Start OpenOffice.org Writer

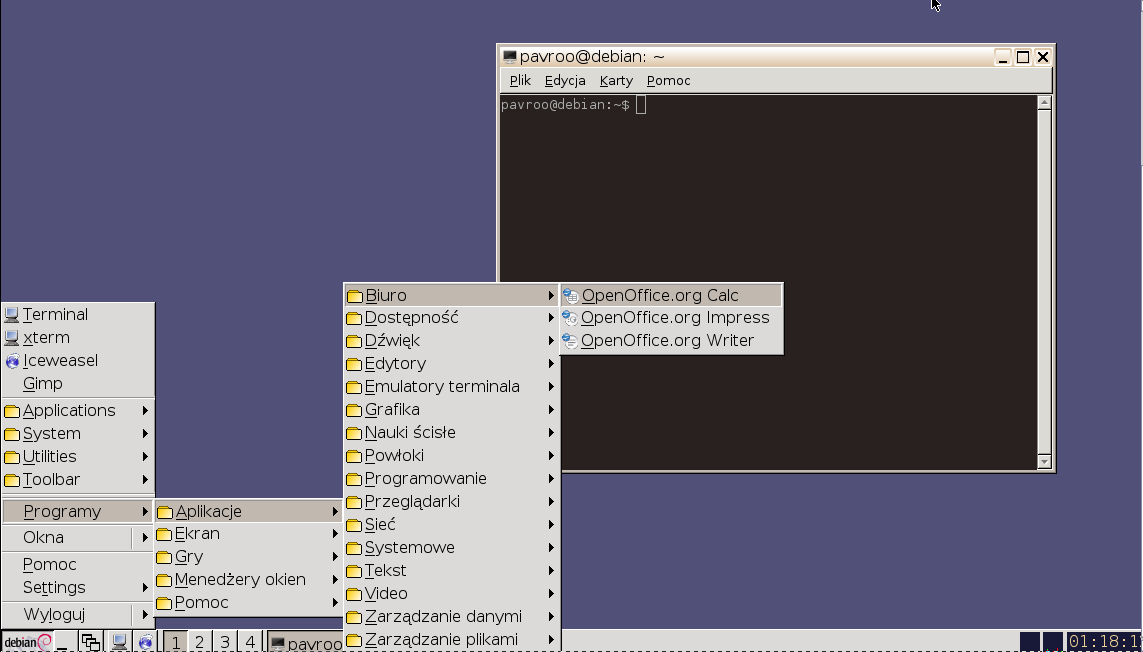tap(667, 341)
